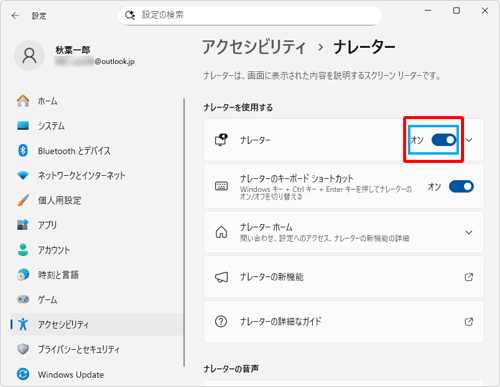Viewport: 500px width, 387px height.
Task: Expand the ナレーター row chevron
Action: pyautogui.click(x=469, y=140)
